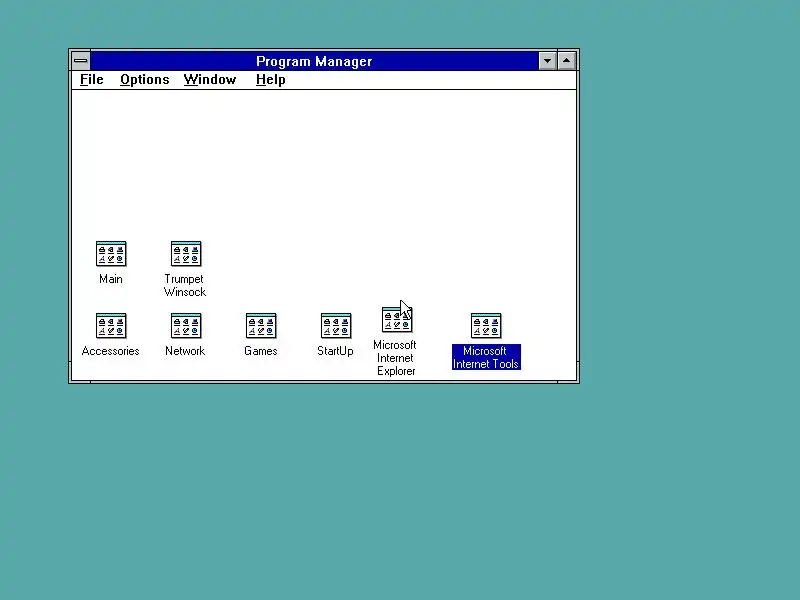The height and width of the screenshot is (600, 800).
Task: Select the Network program group icon
Action: coord(186,326)
